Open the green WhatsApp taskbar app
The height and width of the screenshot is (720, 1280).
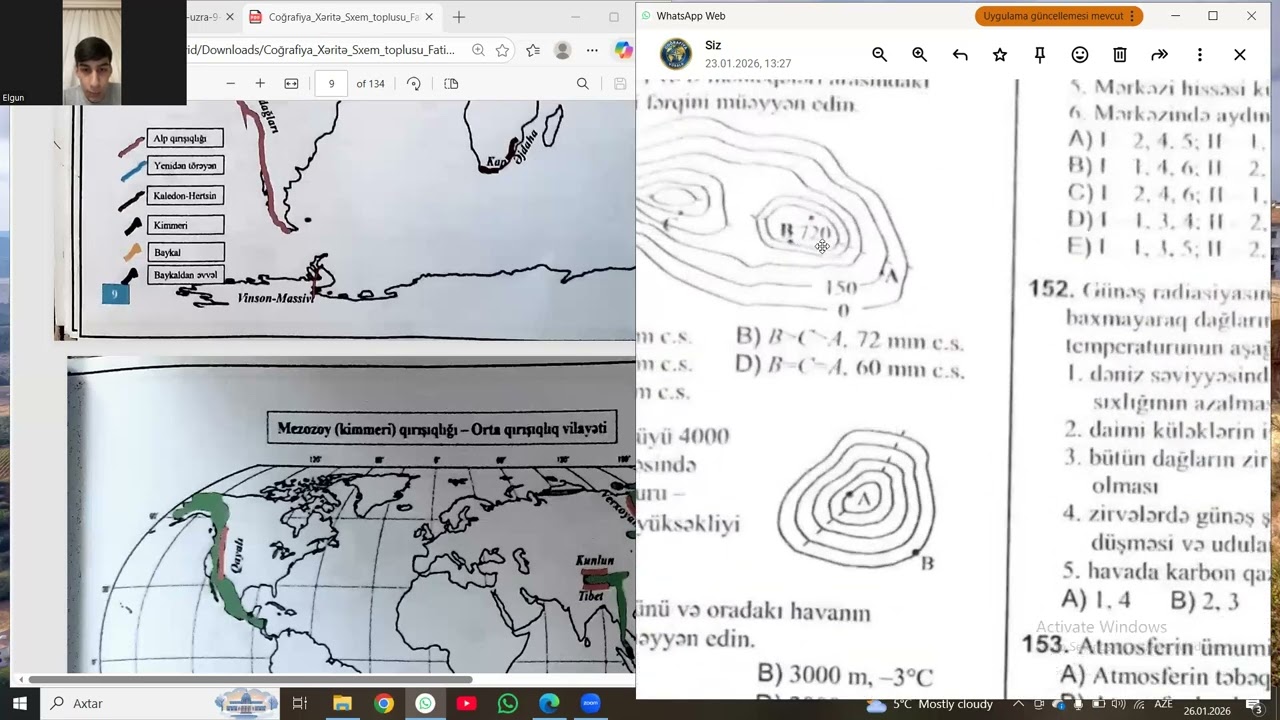click(x=507, y=703)
